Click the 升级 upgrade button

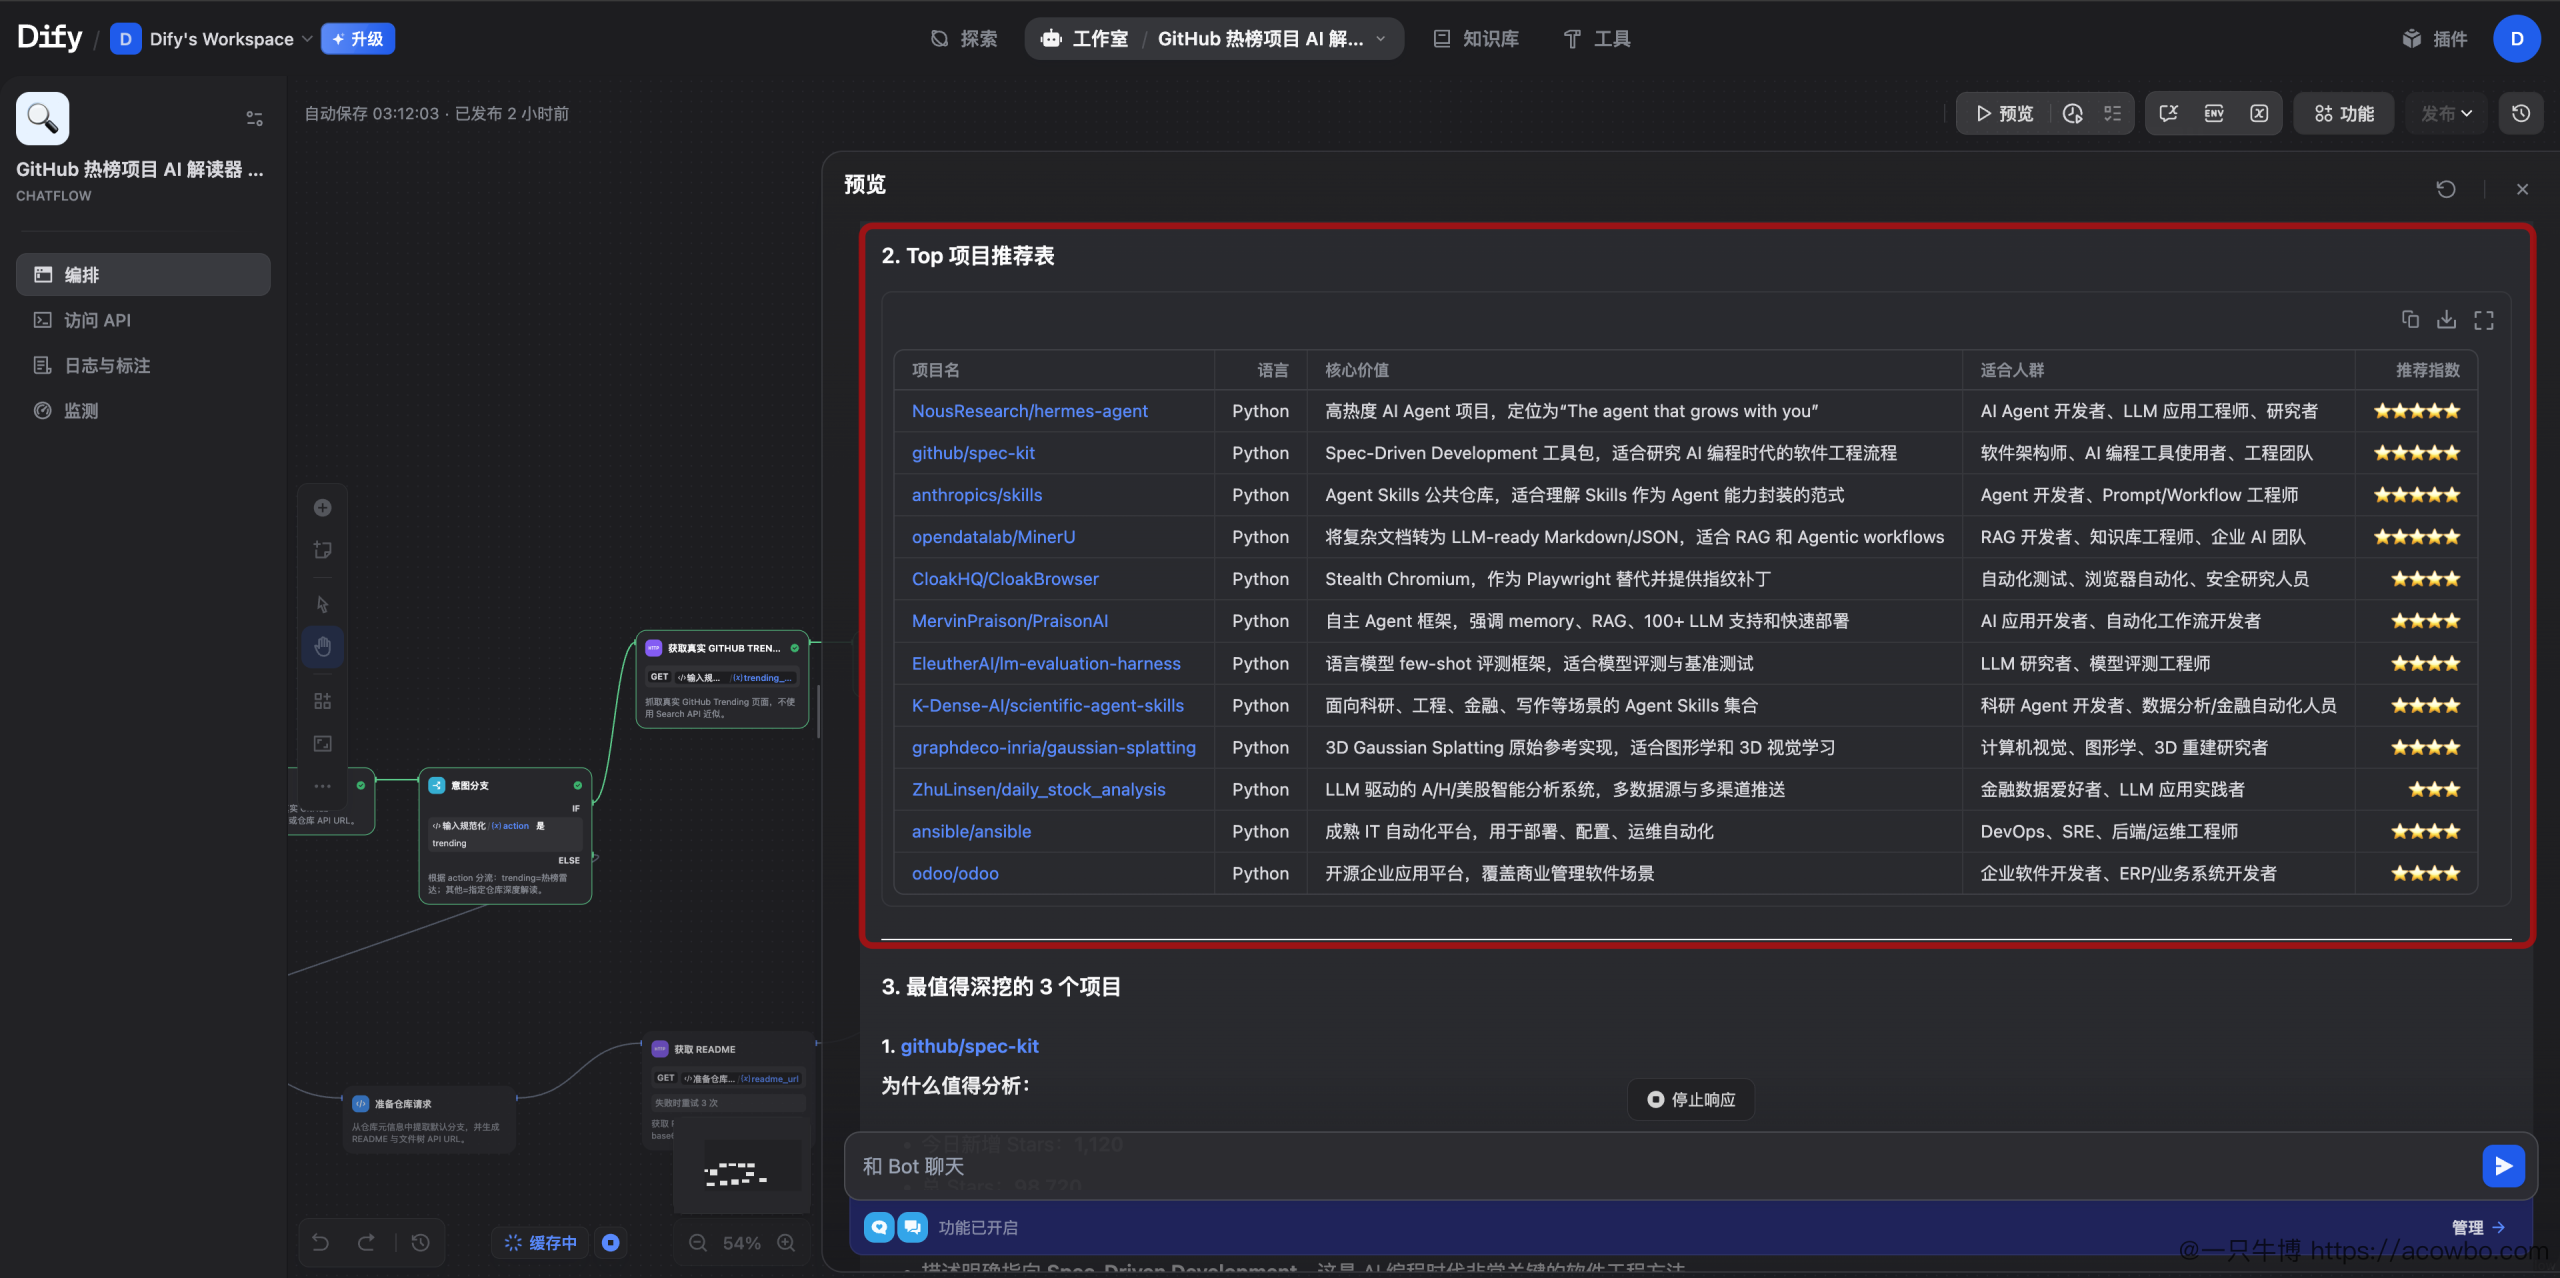pos(358,39)
